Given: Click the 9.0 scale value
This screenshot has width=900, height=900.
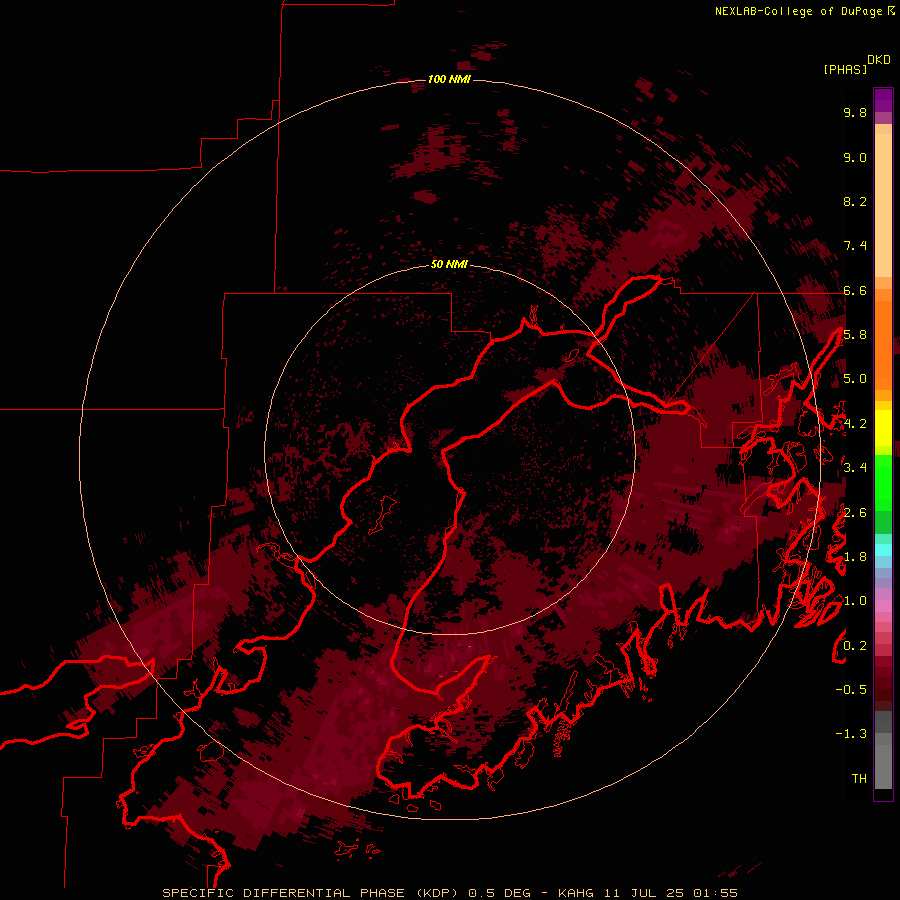Looking at the screenshot, I should tap(855, 157).
